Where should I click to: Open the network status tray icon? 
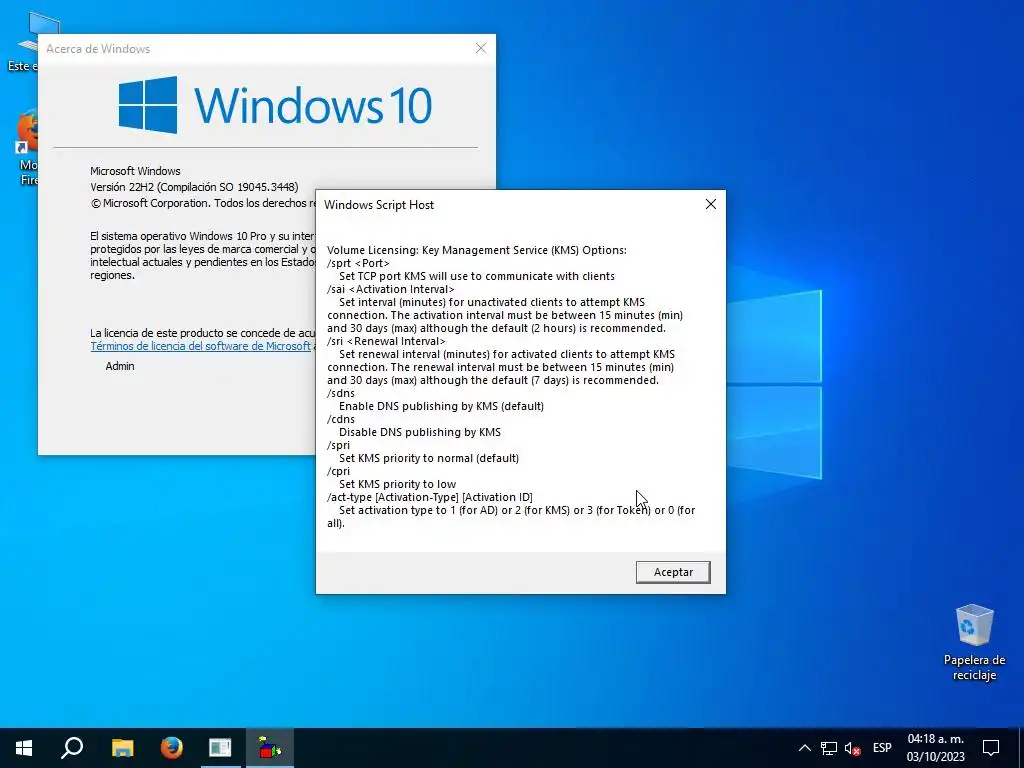click(829, 748)
